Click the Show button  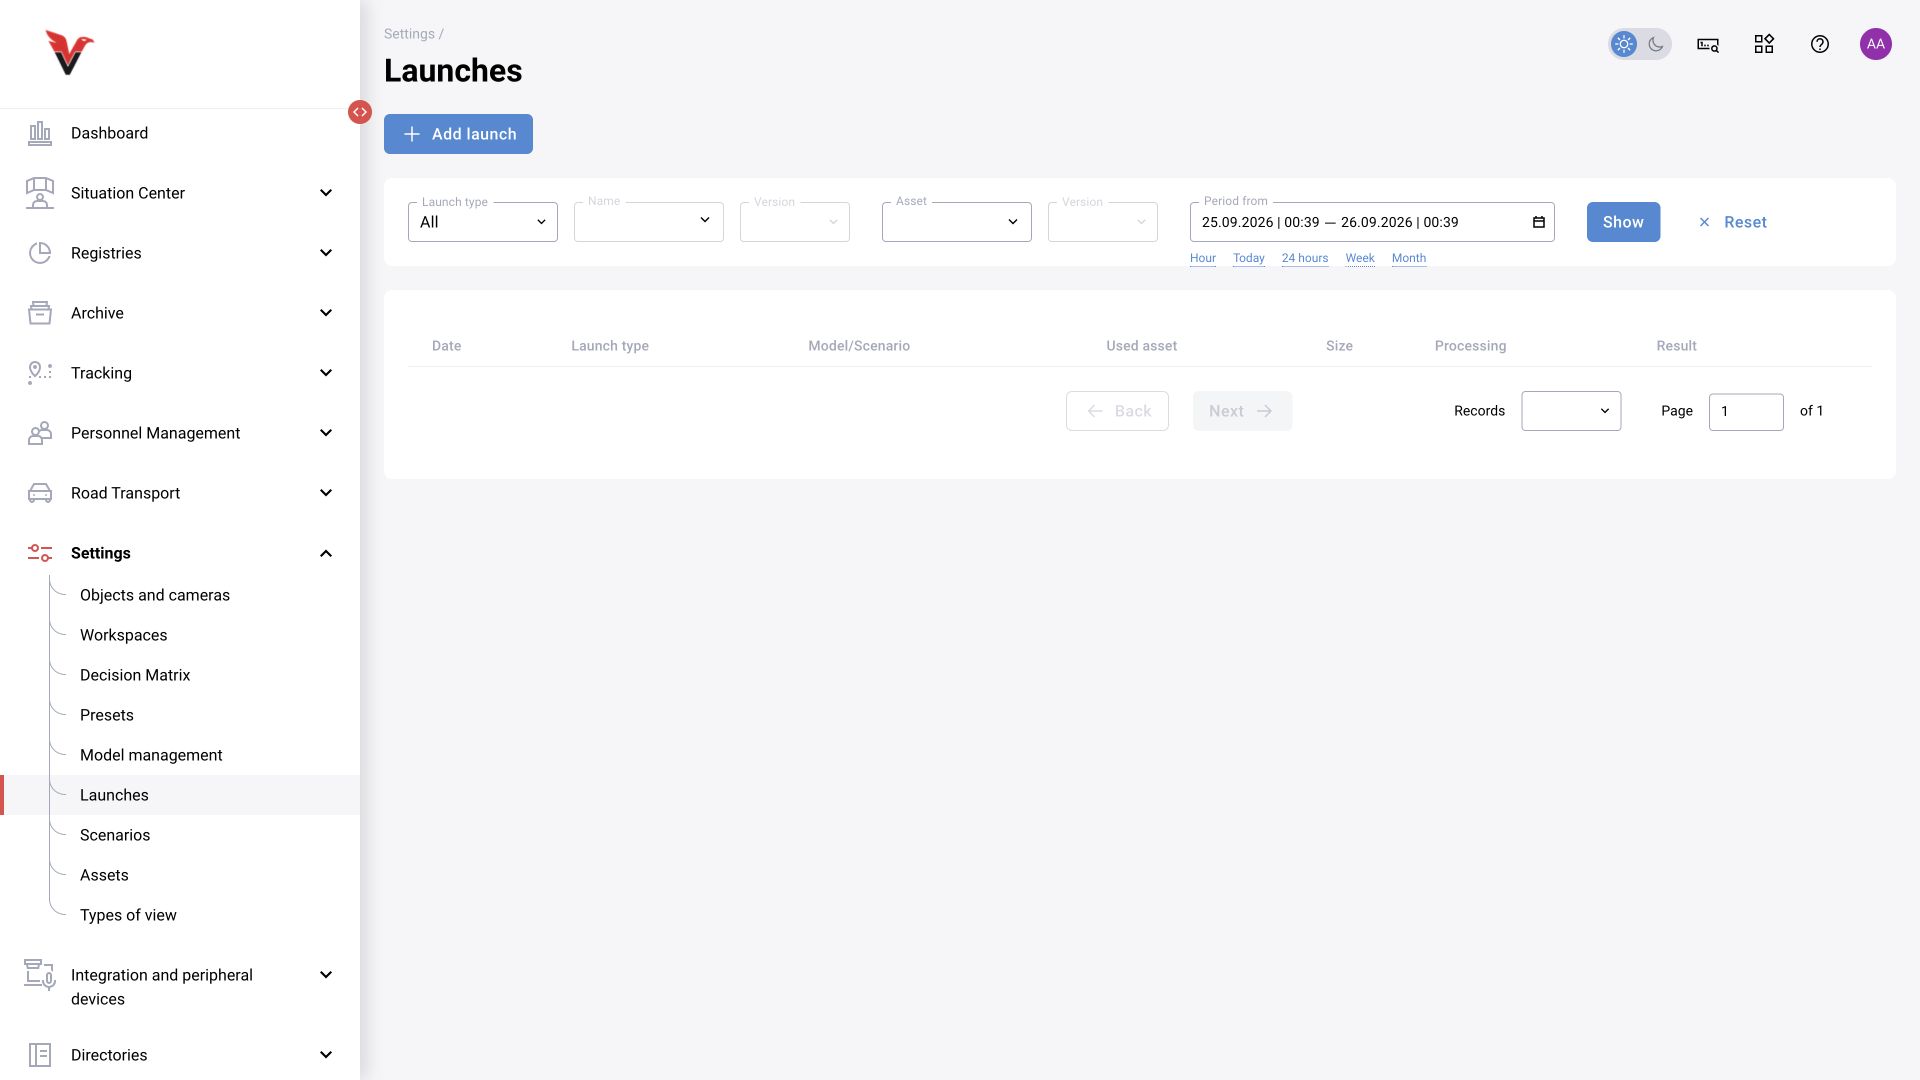[x=1623, y=222]
